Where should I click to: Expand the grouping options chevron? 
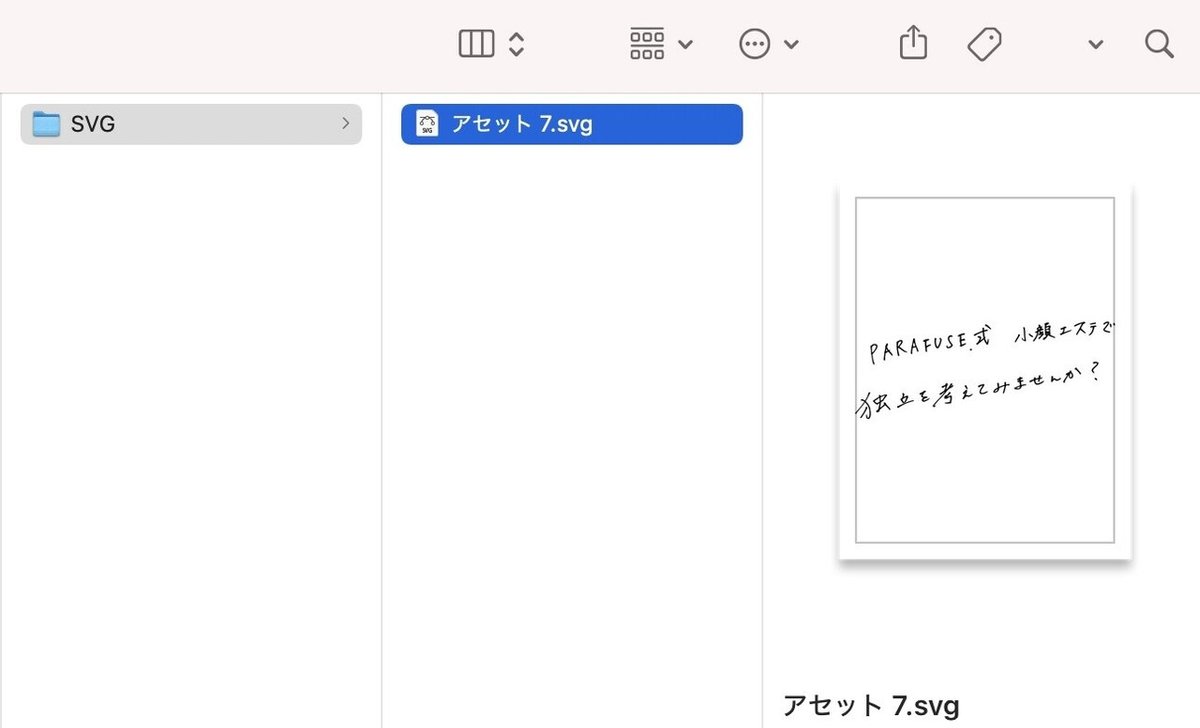[686, 45]
